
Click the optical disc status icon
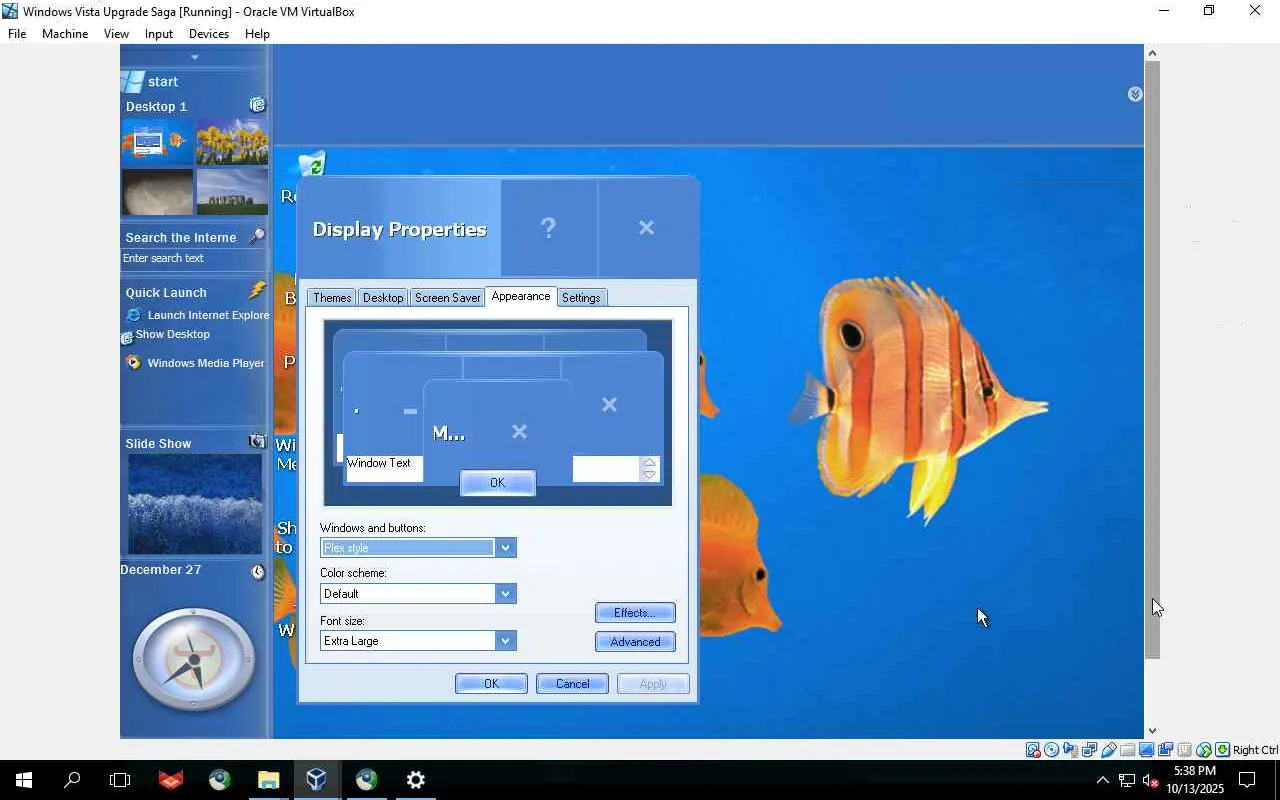(x=1052, y=750)
